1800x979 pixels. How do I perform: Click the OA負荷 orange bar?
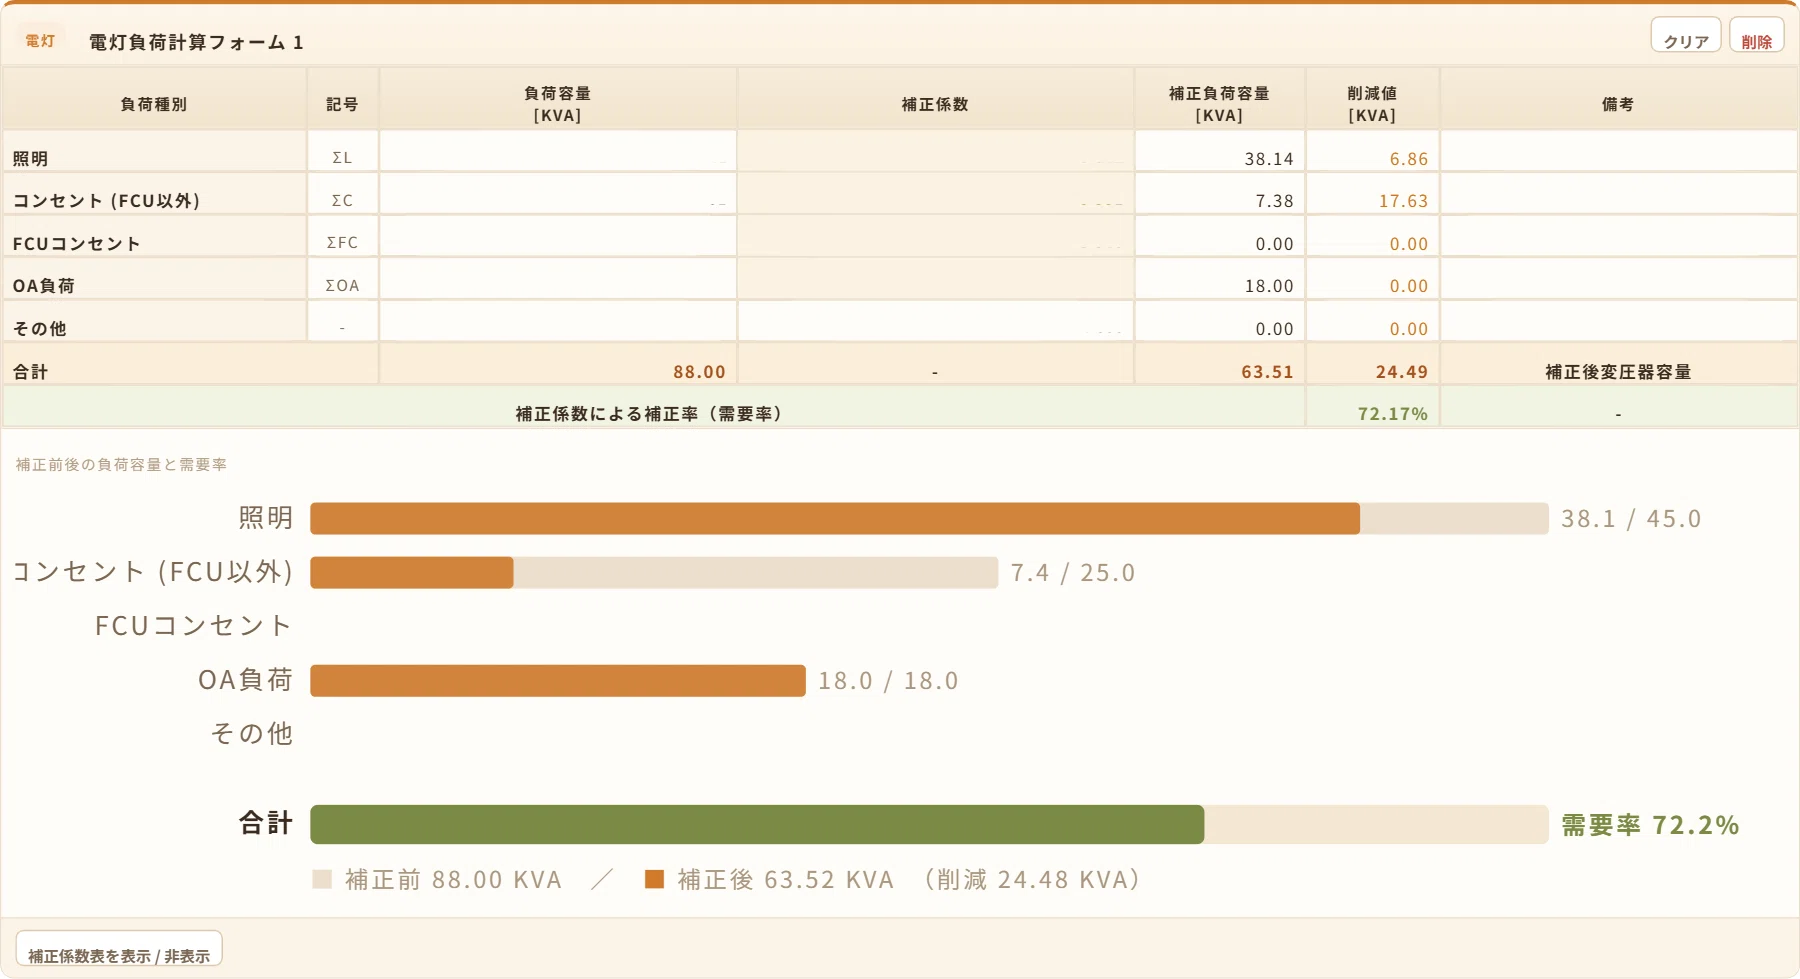(558, 680)
